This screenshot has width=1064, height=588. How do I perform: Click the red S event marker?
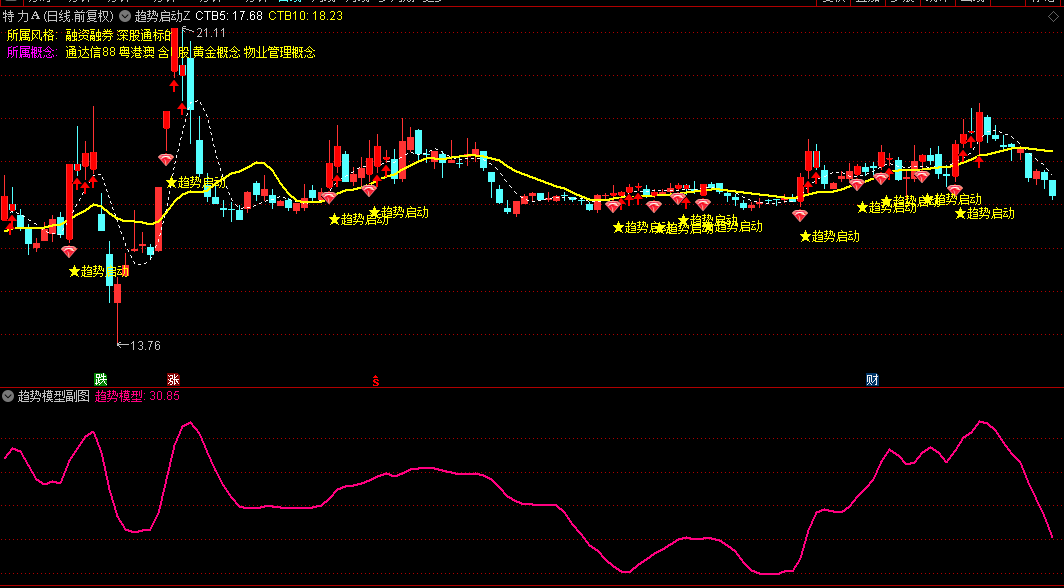pyautogui.click(x=375, y=381)
